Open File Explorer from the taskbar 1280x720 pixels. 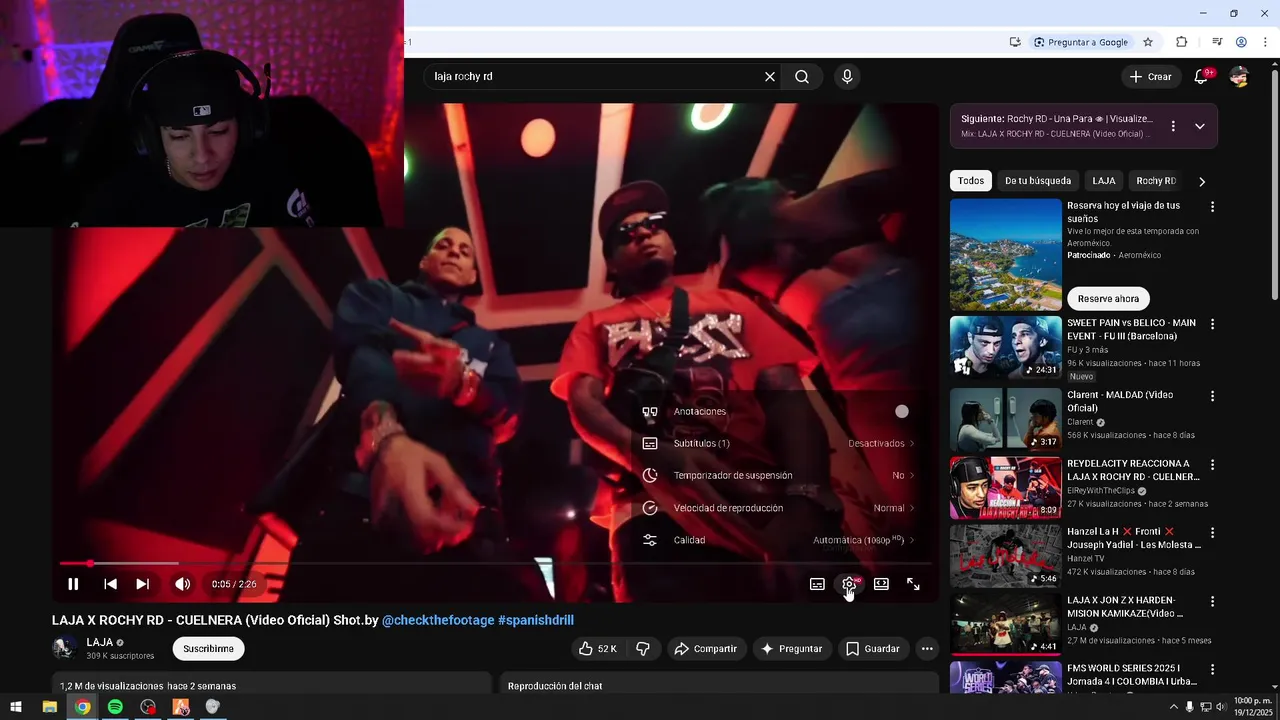[x=49, y=707]
